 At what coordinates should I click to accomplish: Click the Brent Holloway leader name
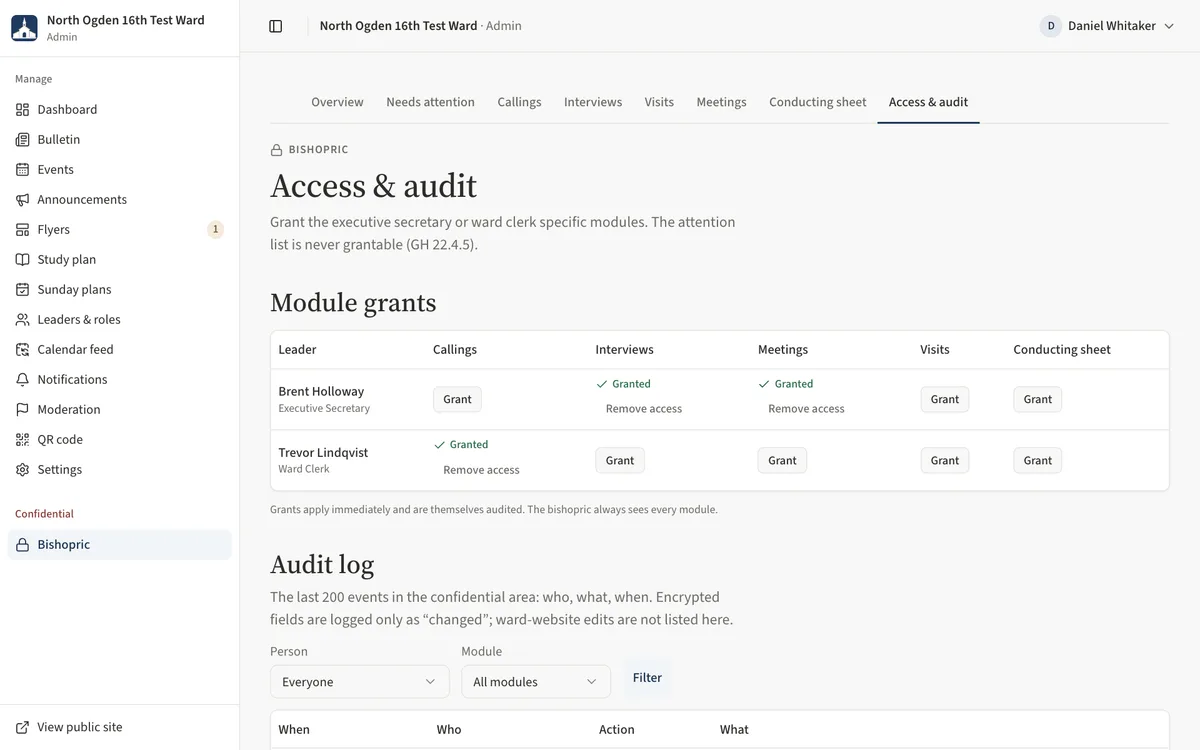(321, 392)
